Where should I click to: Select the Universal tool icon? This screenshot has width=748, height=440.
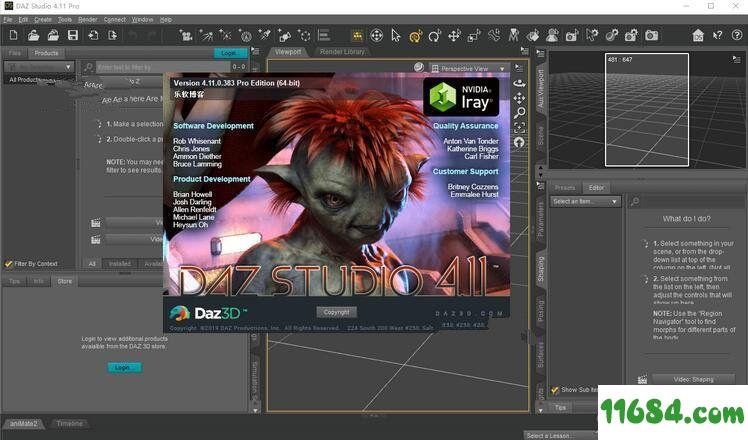click(x=376, y=36)
